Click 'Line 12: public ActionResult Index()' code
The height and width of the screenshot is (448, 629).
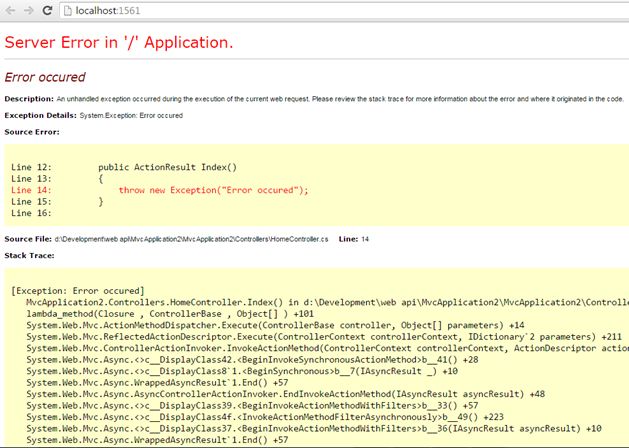(124, 167)
